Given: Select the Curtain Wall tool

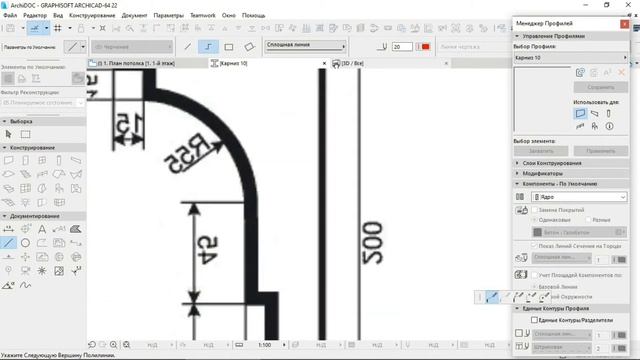Looking at the screenshot, I should point(25,188).
